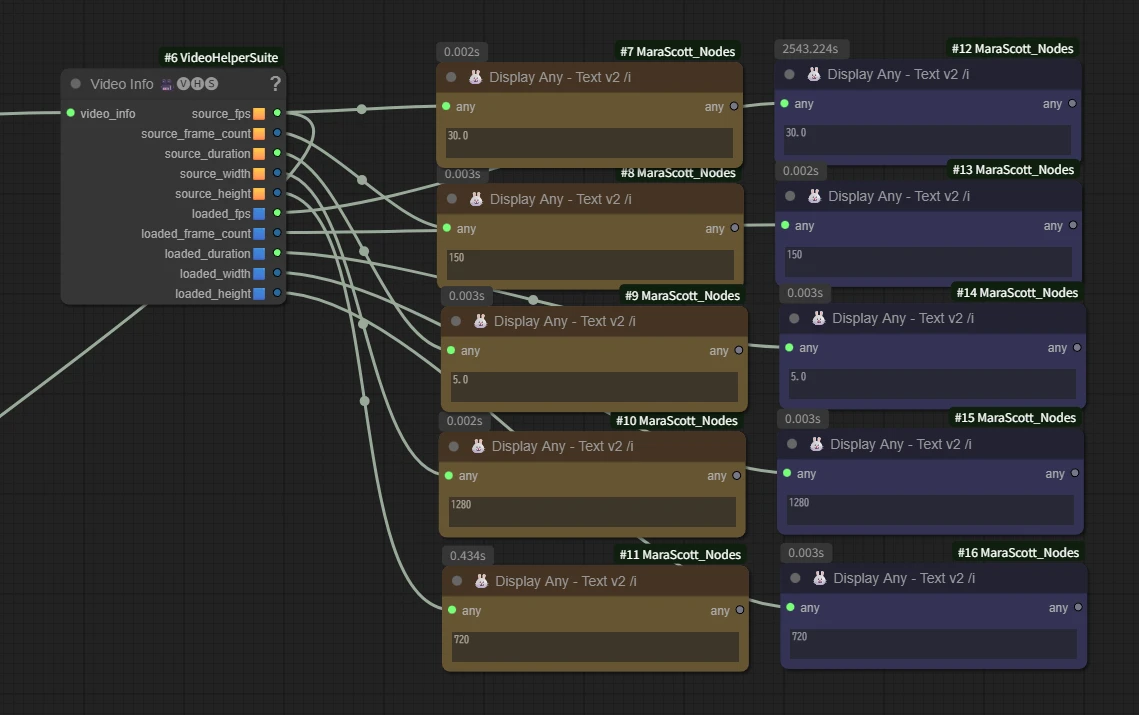Click the blue square icon beside loaded_height
Screen dimensions: 1139x715
point(259,294)
